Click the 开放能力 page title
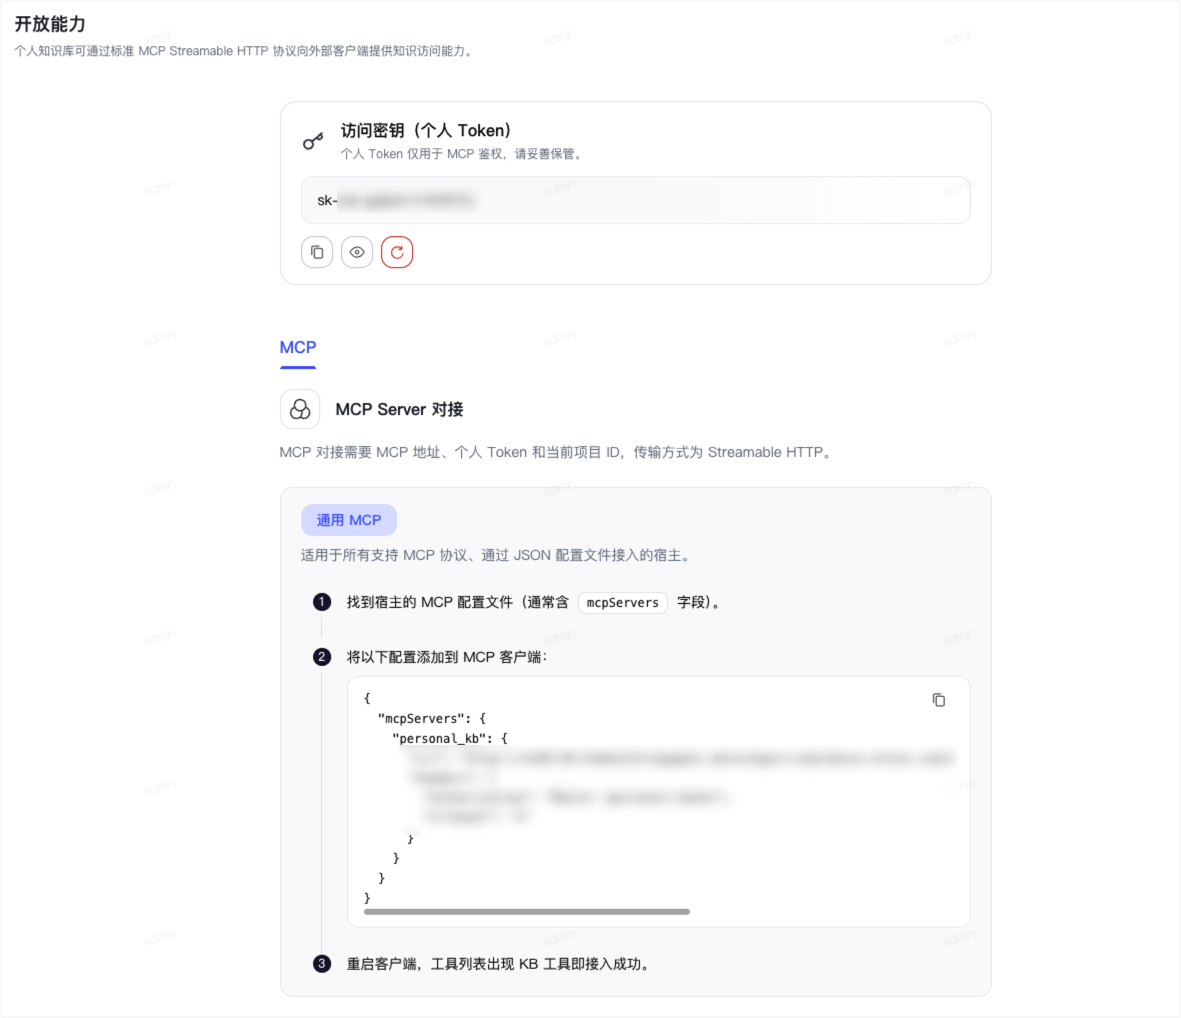1181x1018 pixels. (x=50, y=24)
